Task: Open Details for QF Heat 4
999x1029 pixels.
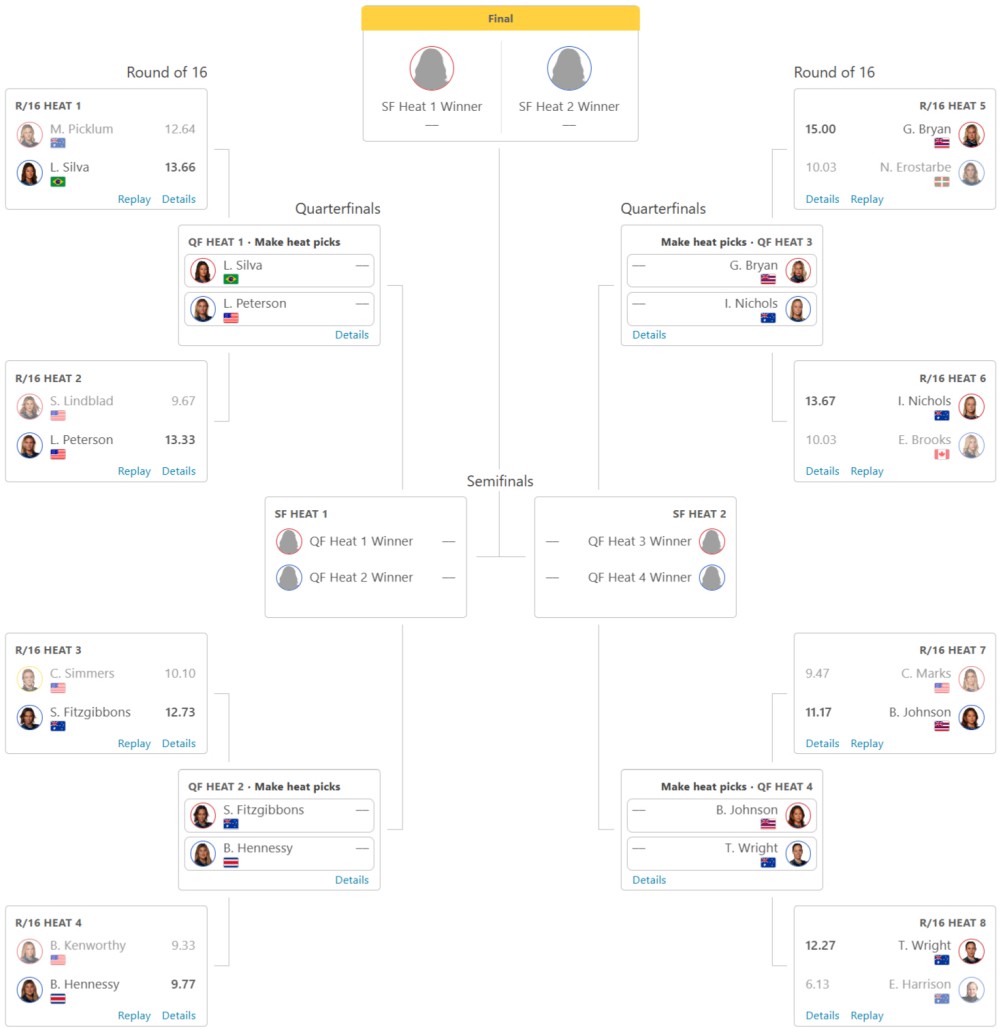Action: pos(649,880)
